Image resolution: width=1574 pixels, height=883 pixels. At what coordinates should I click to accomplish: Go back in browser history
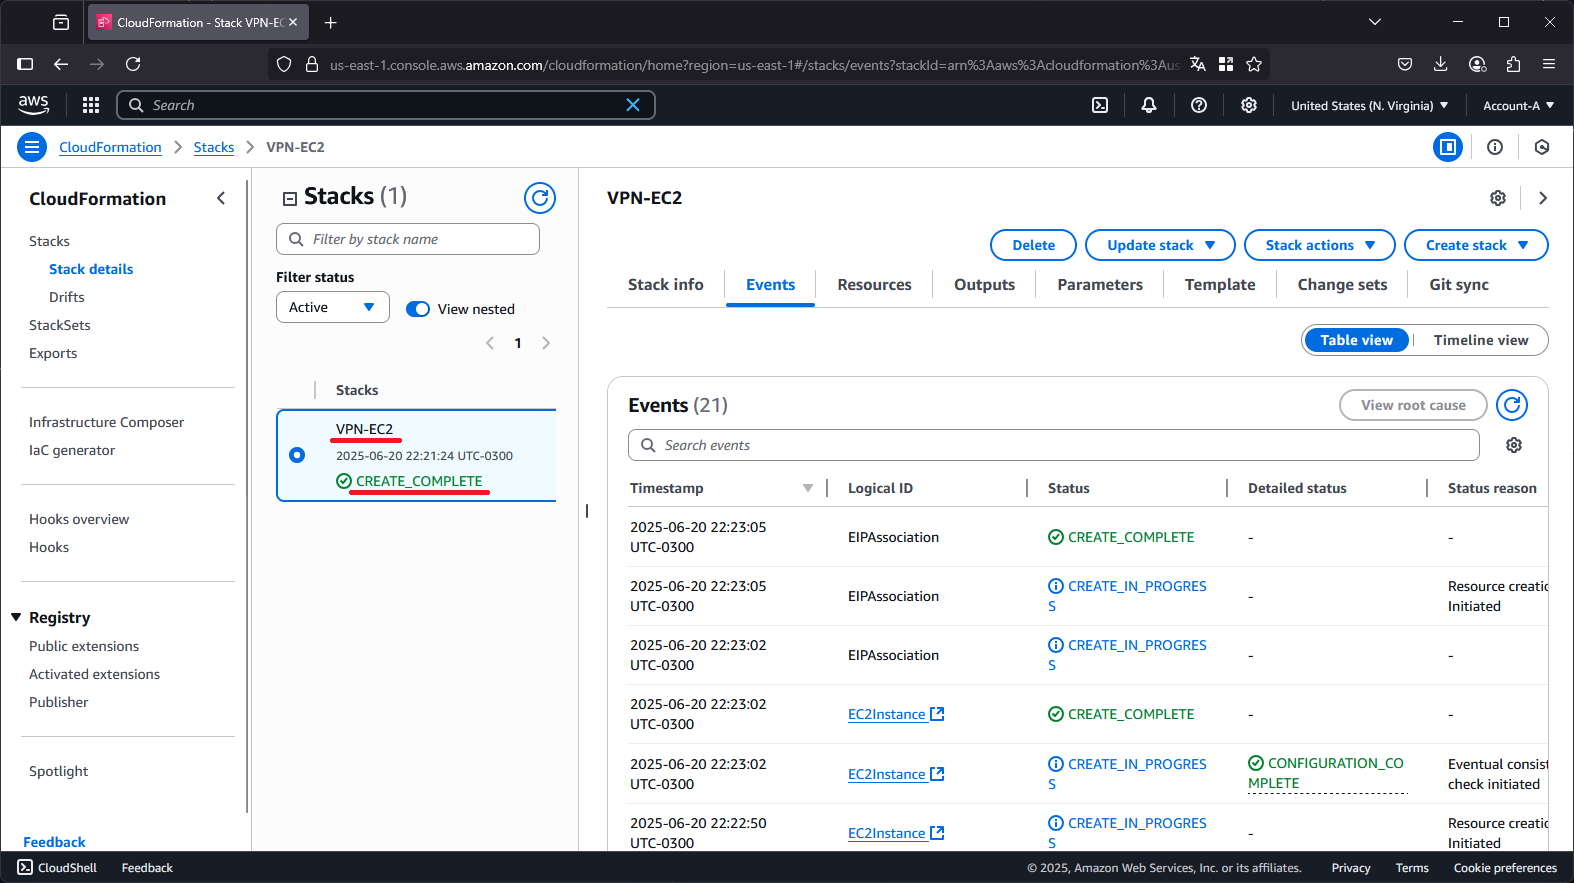[x=61, y=64]
